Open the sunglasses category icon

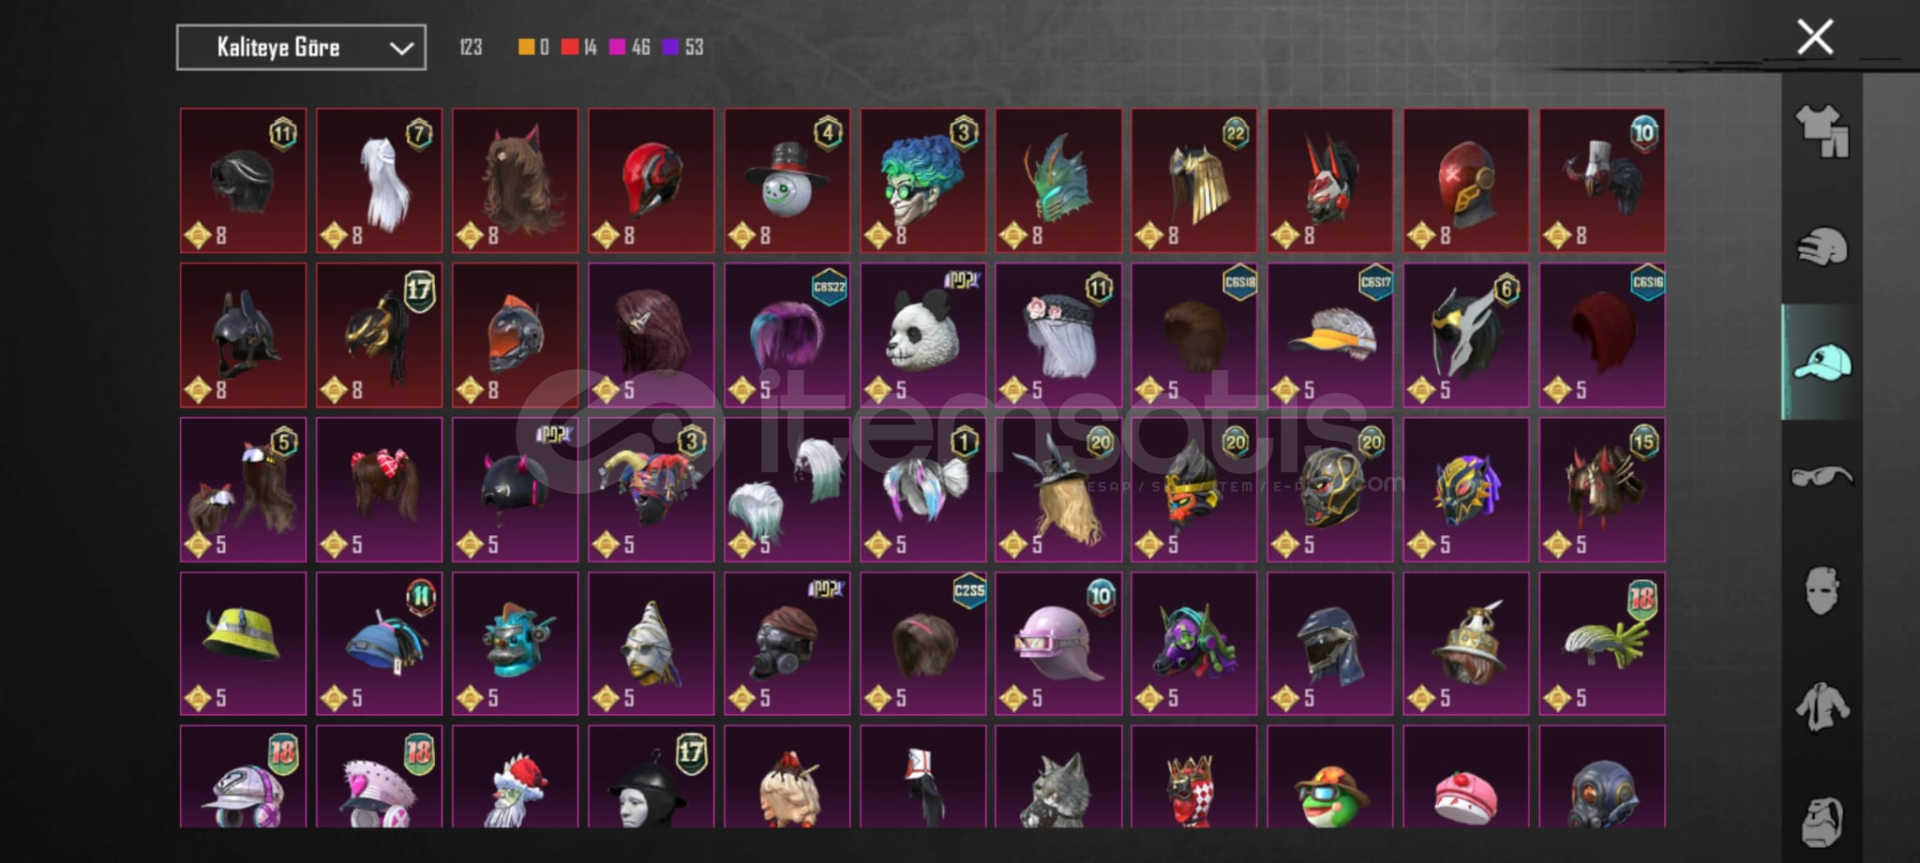(x=1822, y=476)
